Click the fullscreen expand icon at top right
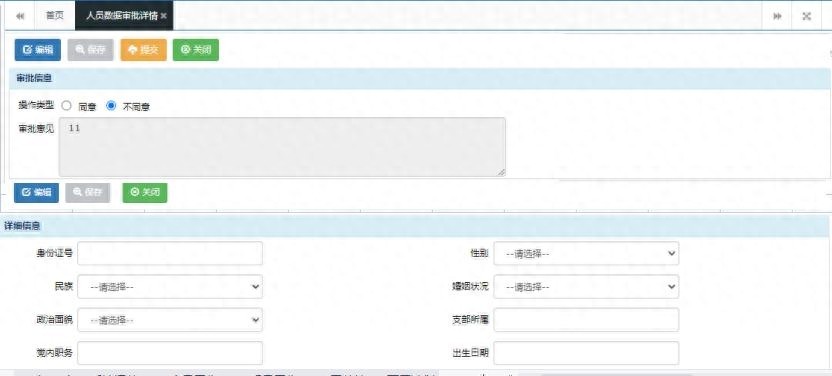Viewport: 832px width, 376px height. point(807,16)
